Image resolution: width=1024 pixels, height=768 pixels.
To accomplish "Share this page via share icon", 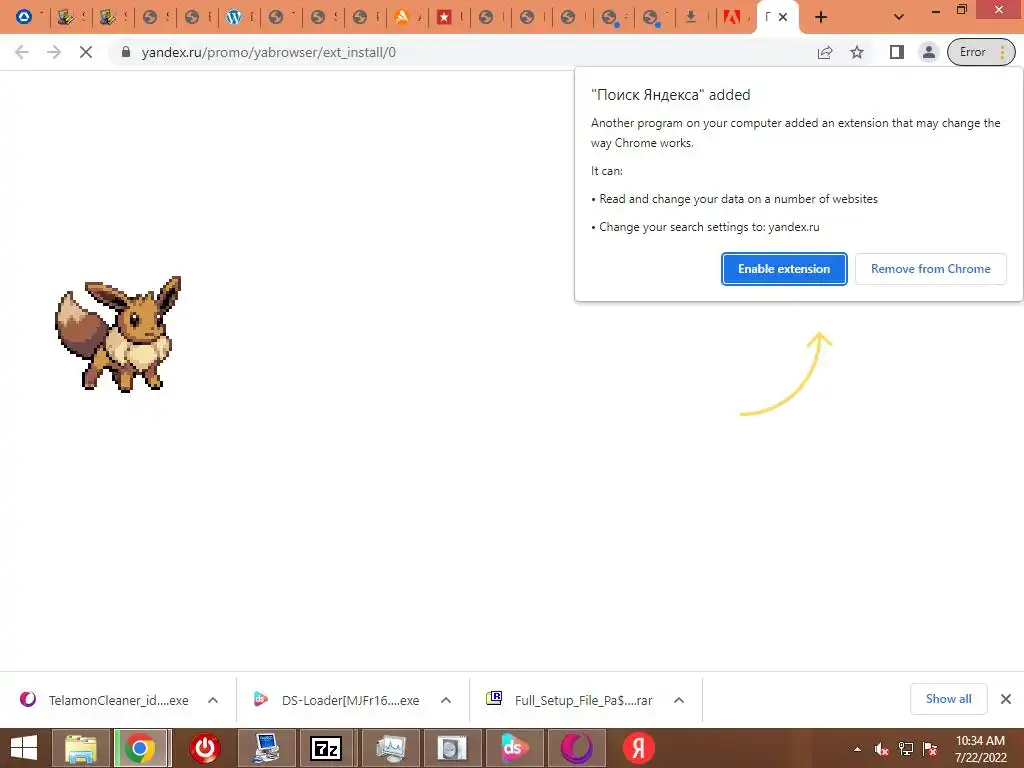I will point(825,52).
